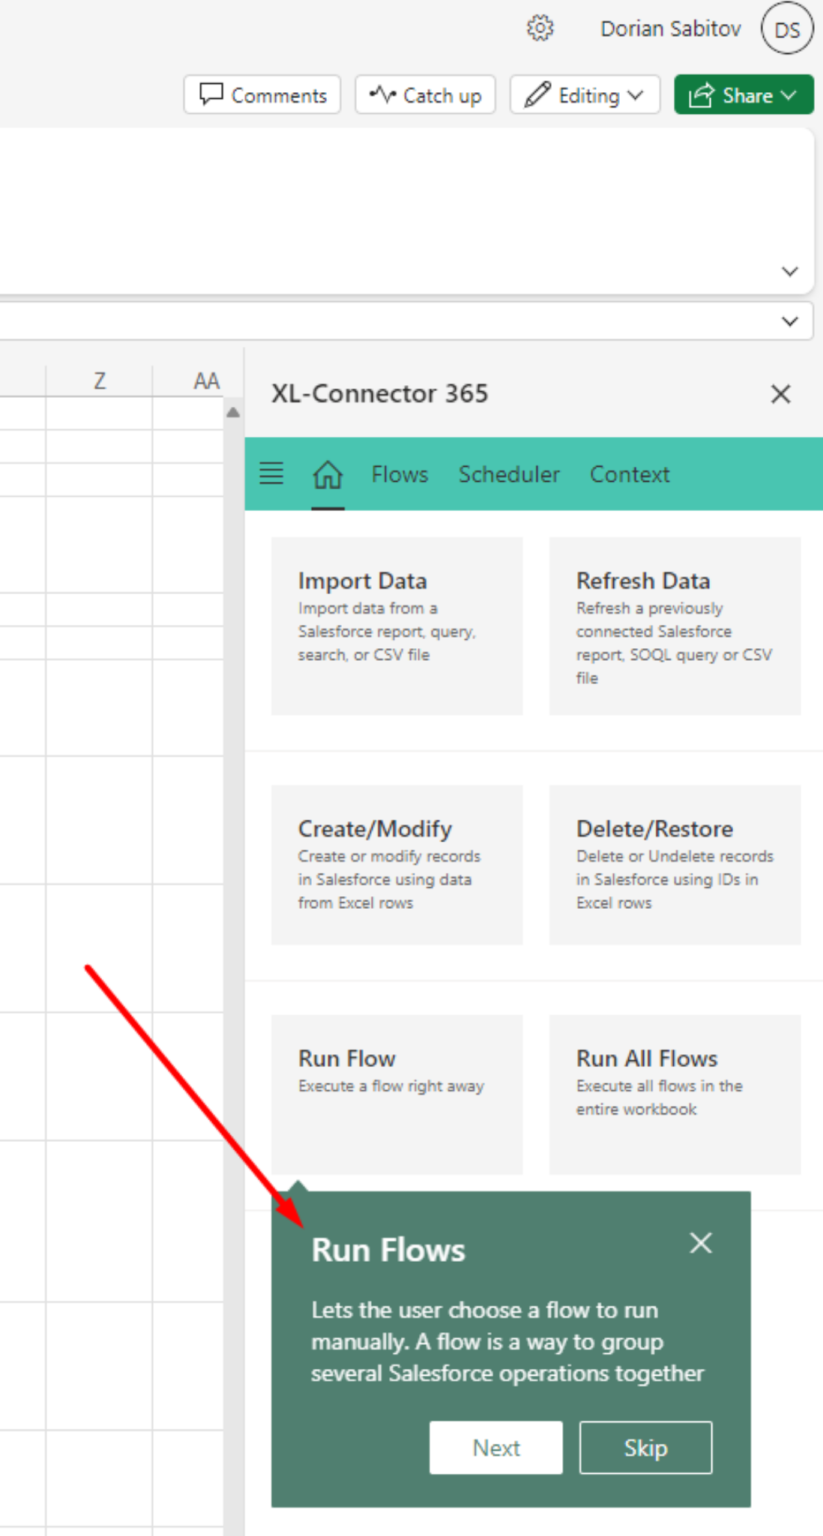Select the Home icon in XL-Connector 365

coord(327,474)
